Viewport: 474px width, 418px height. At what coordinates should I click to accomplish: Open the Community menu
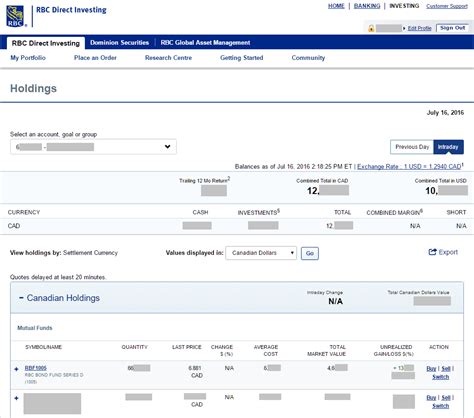308,58
